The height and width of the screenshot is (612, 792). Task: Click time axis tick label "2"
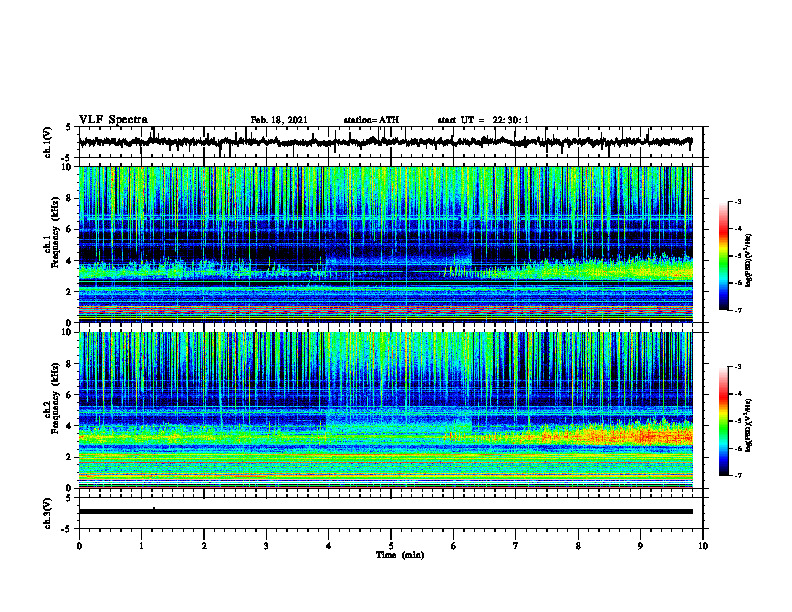204,546
